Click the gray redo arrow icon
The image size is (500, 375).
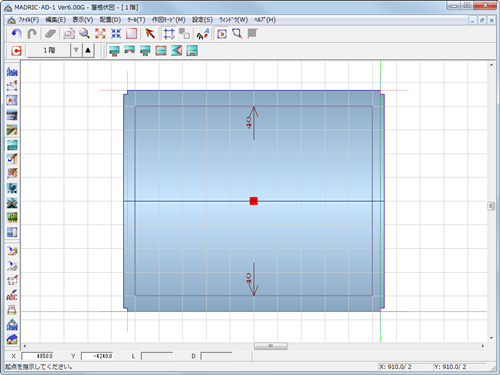(32, 34)
